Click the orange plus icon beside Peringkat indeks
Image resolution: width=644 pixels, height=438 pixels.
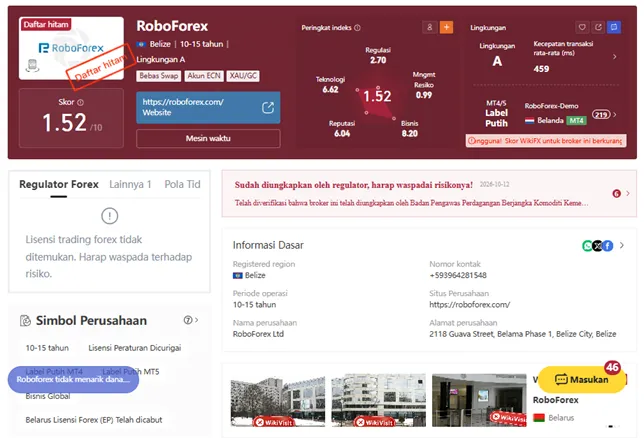coord(446,27)
